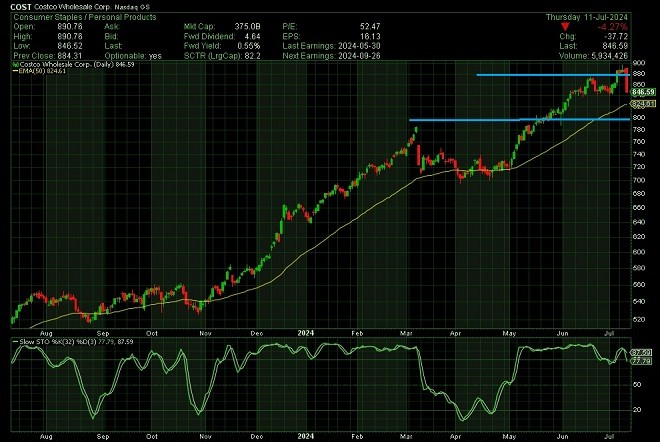Click the EPS value 16.13
This screenshot has width=660, height=442.
(370, 36)
